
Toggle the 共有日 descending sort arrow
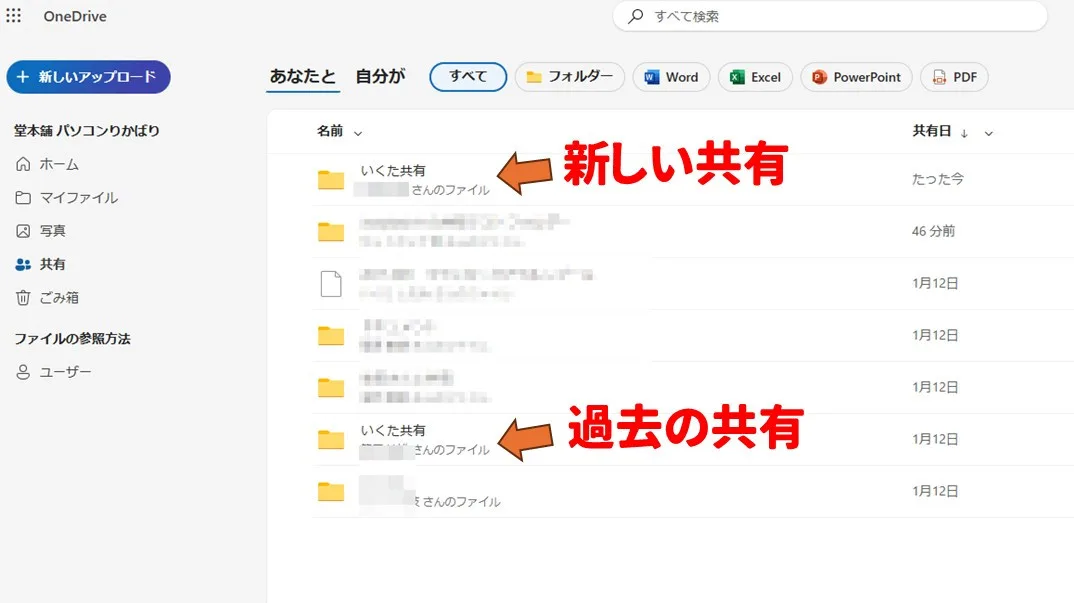click(964, 131)
